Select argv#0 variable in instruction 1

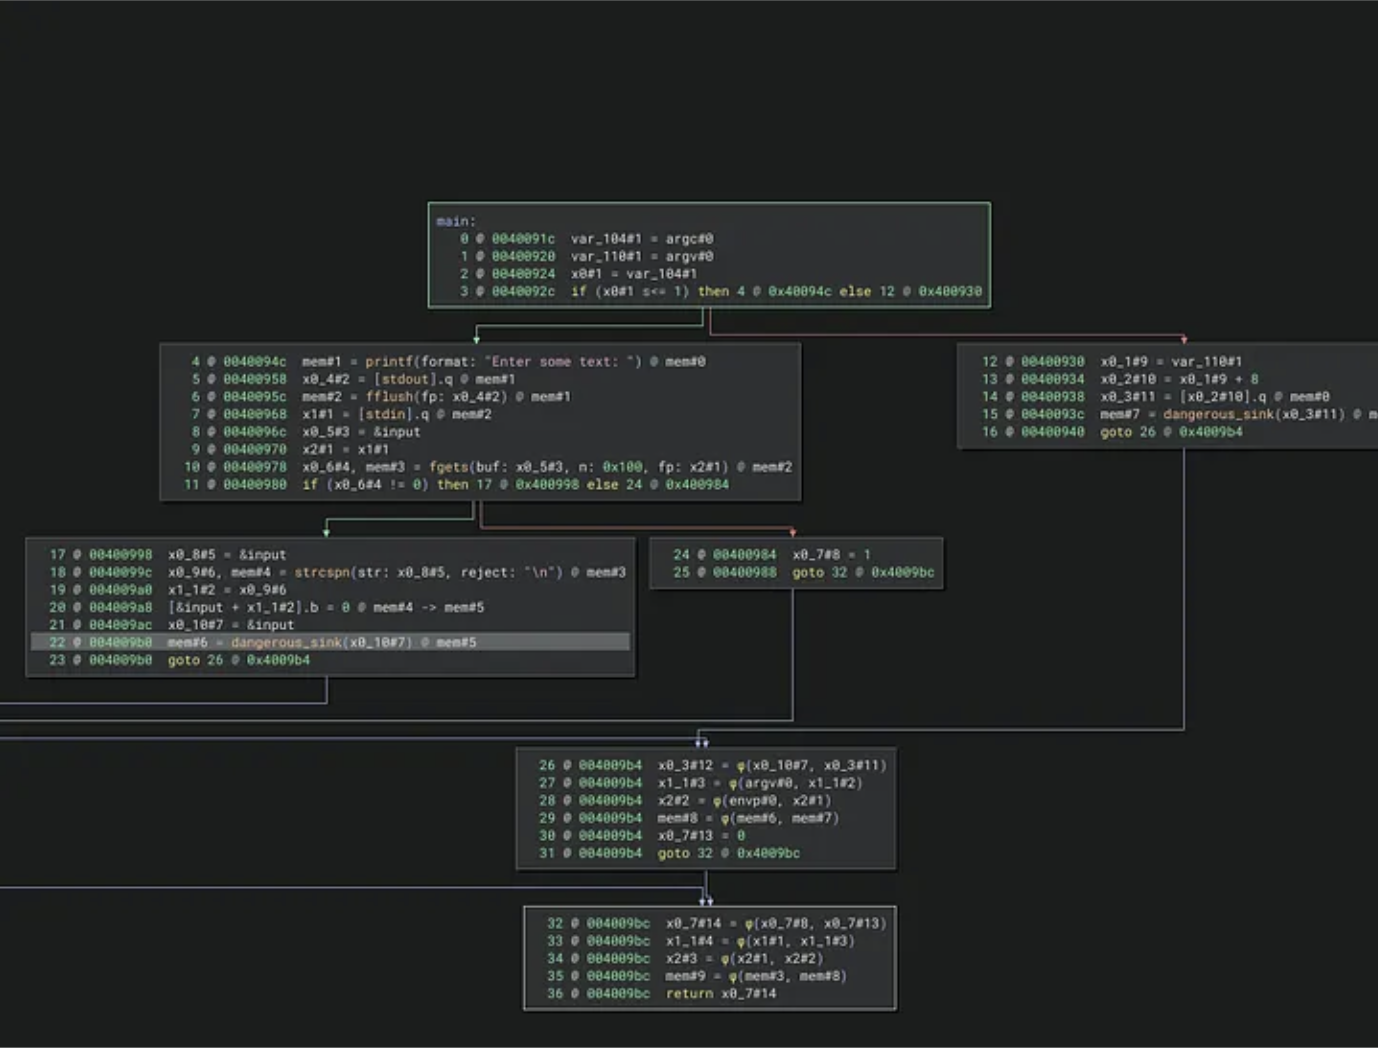point(689,257)
